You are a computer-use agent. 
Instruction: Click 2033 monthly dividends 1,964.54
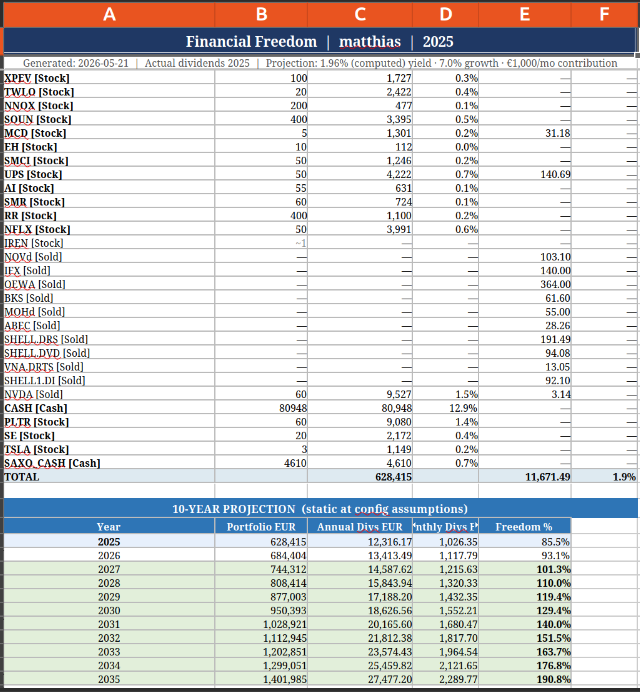pos(445,651)
